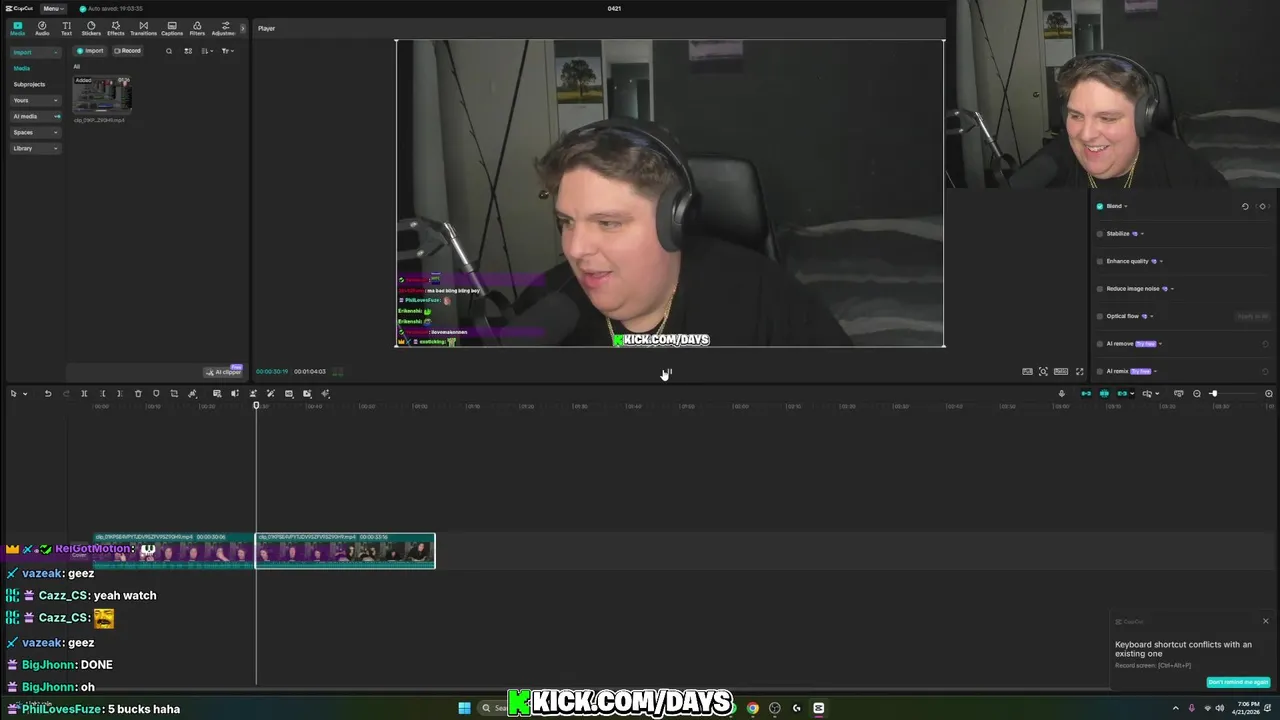This screenshot has width=1280, height=720.
Task: Click the mirror flip icon in timeline toolbar
Action: (x=235, y=394)
